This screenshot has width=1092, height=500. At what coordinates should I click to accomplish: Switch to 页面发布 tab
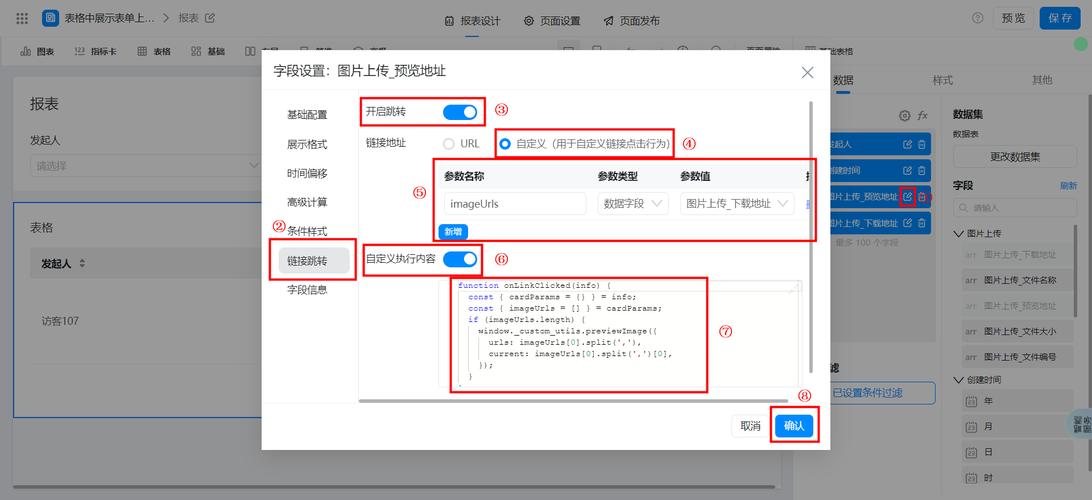(x=632, y=20)
